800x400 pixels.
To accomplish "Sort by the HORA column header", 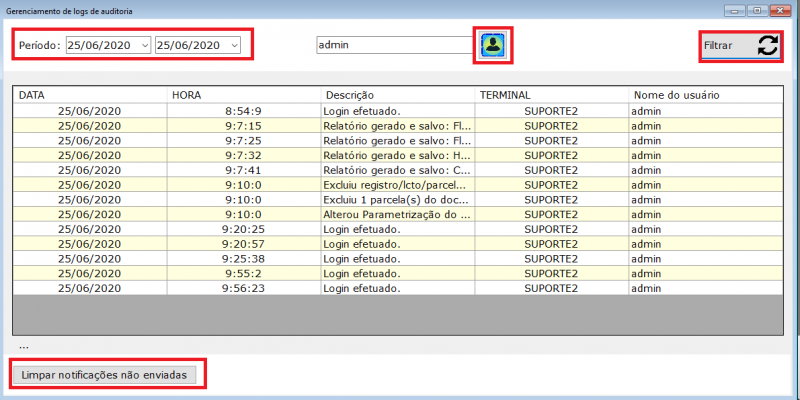I will (x=243, y=95).
